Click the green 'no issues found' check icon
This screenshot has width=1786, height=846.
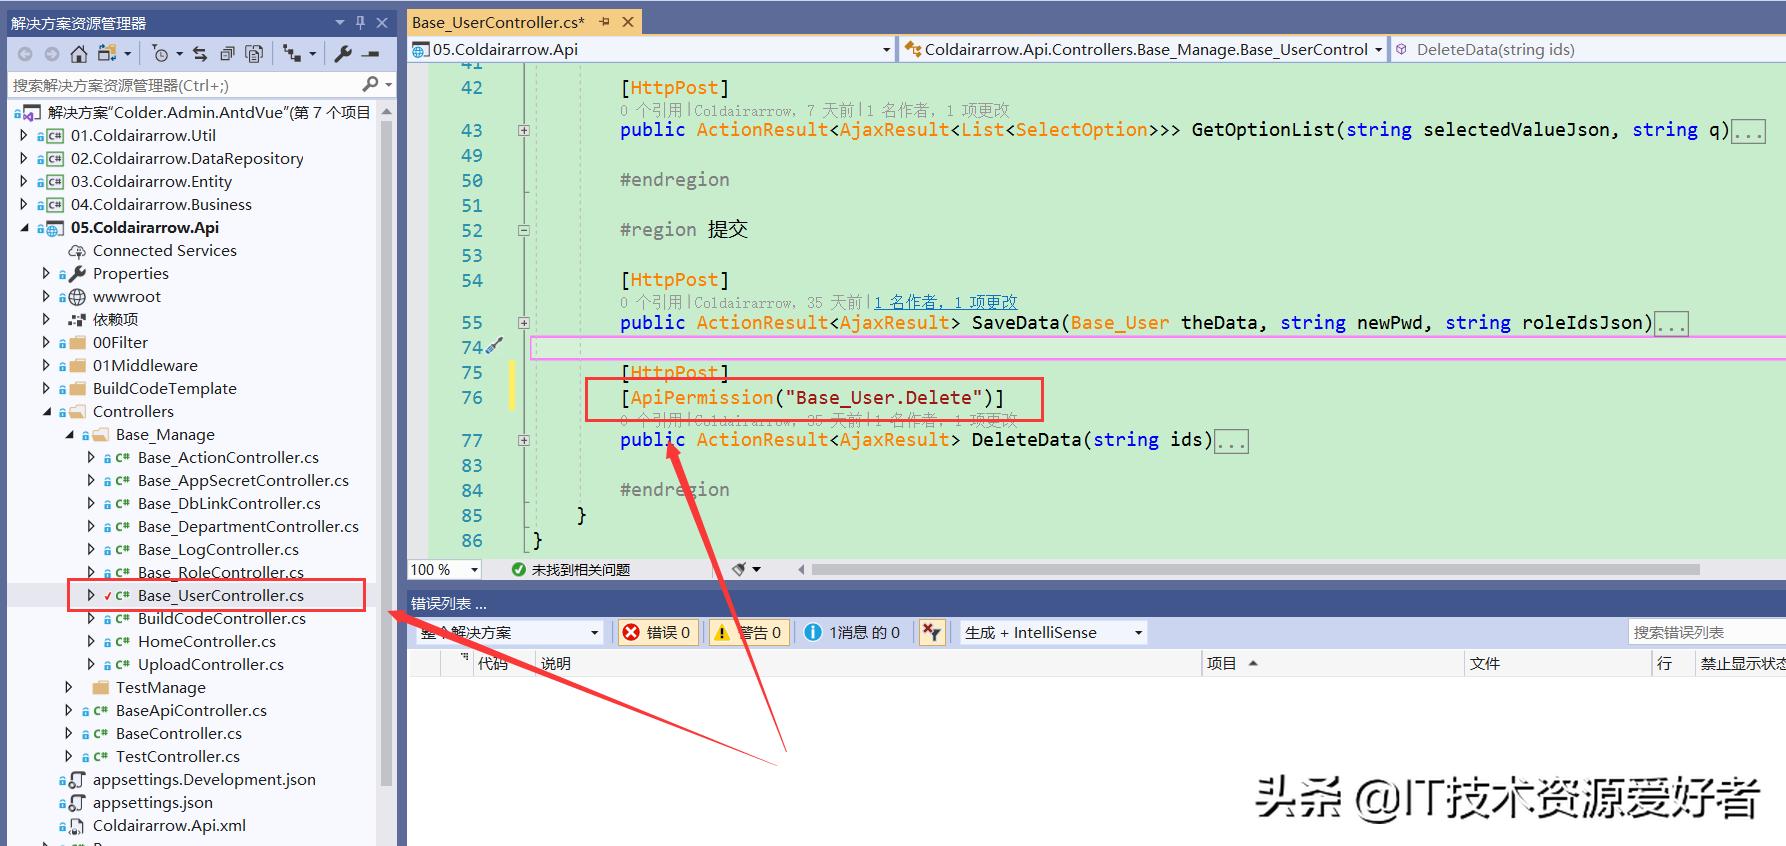coord(518,569)
